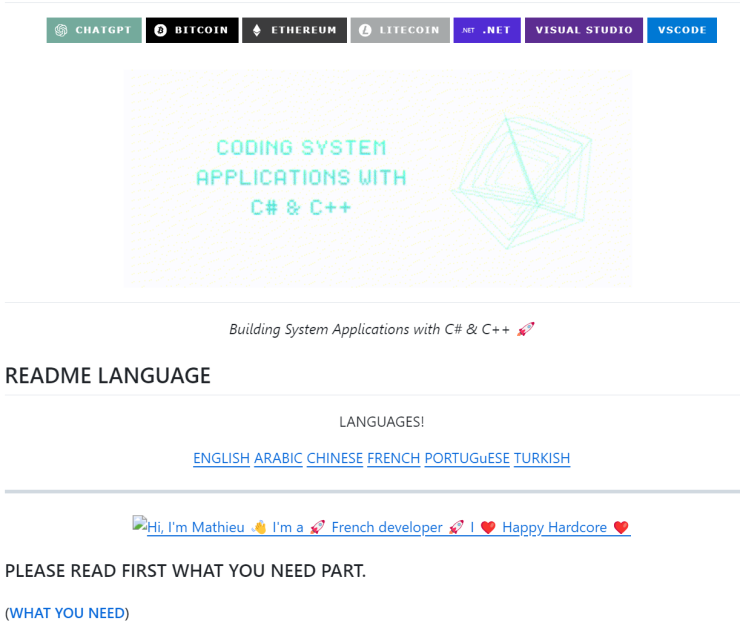Click the PLEASE READ FIRST heading

(x=185, y=571)
